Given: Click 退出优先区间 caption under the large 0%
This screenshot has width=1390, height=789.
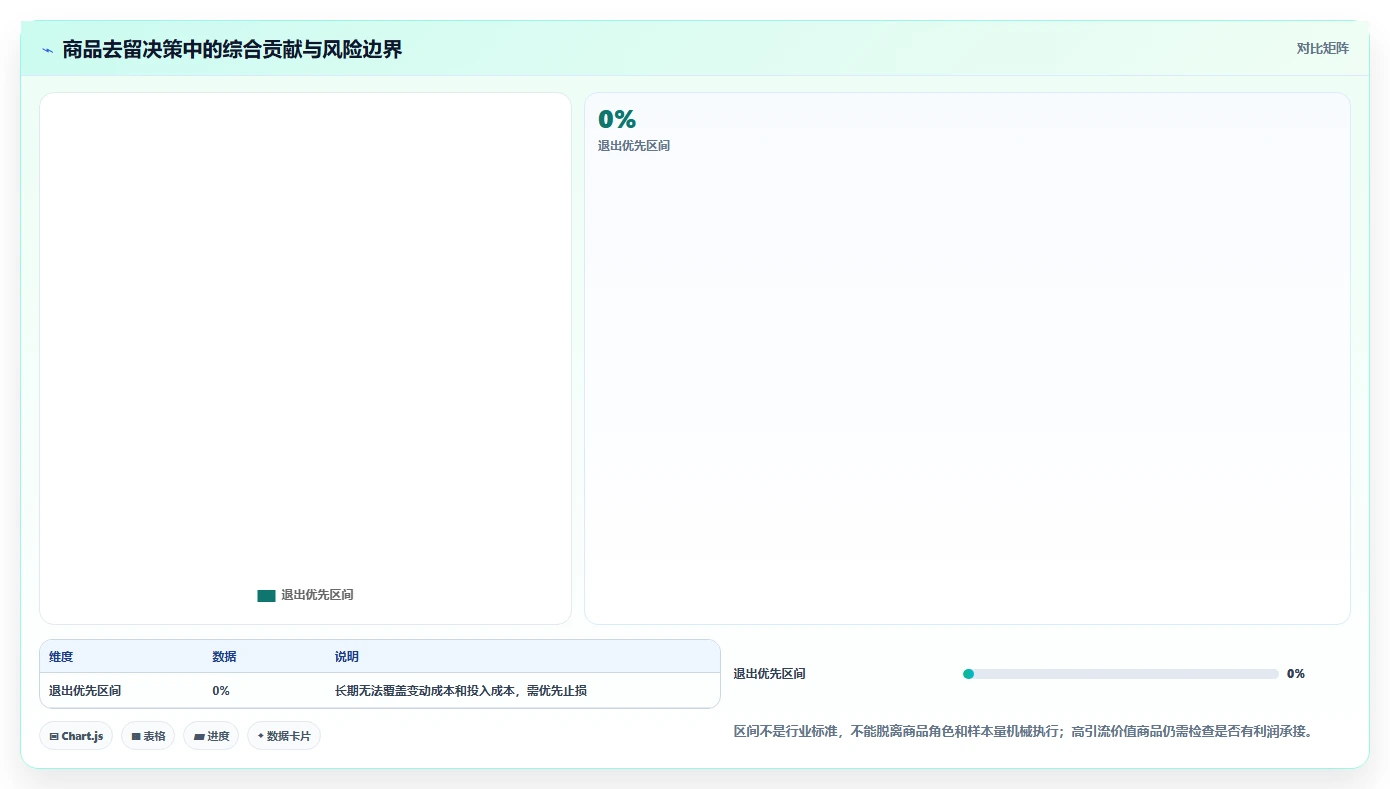Looking at the screenshot, I should tap(634, 146).
